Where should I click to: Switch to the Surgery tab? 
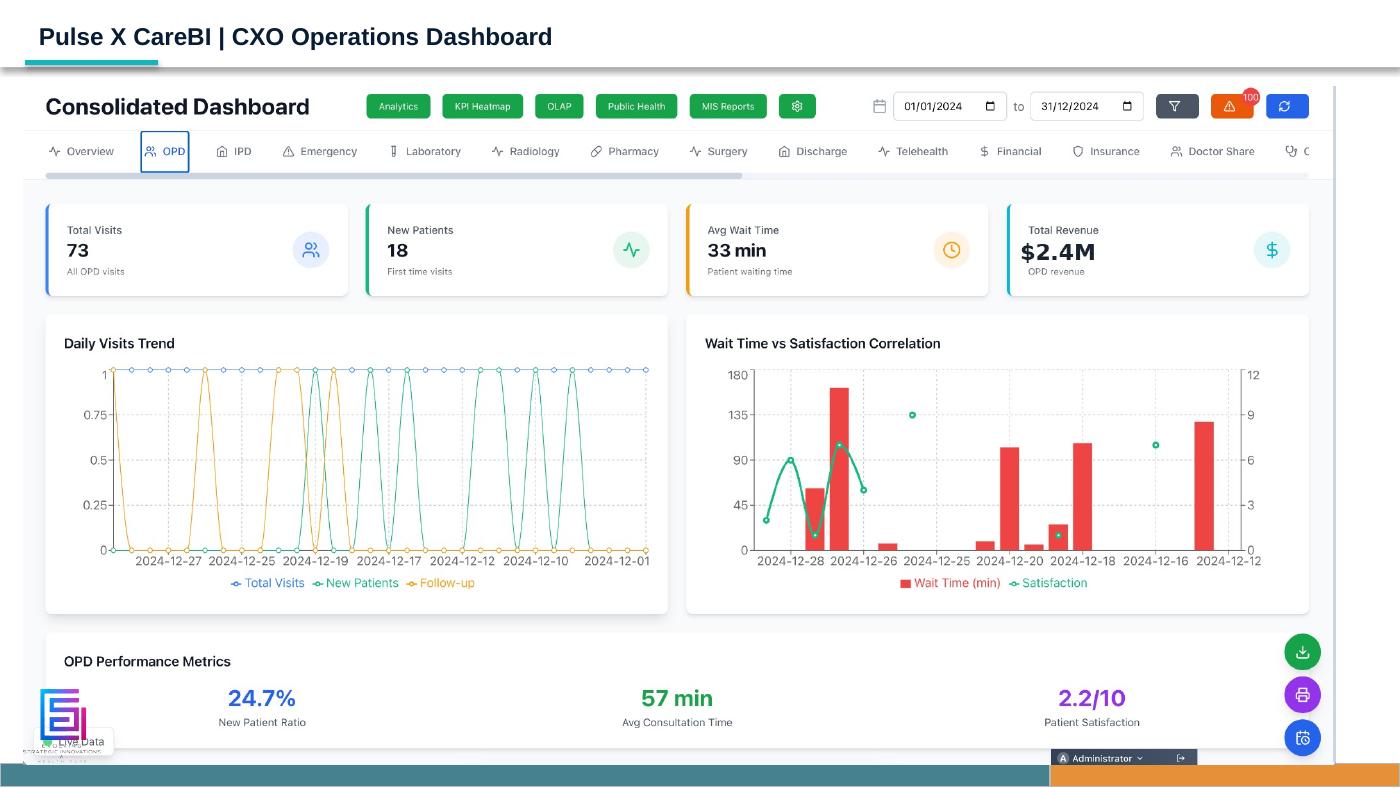(718, 152)
